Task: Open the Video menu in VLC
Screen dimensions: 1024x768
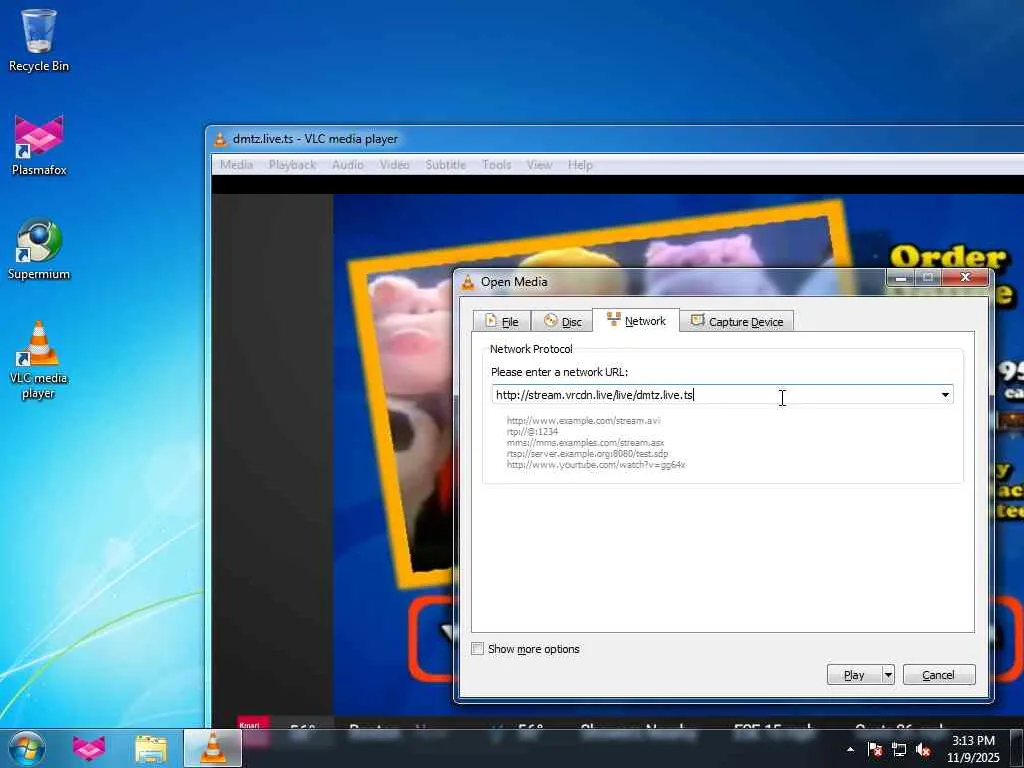Action: click(394, 165)
